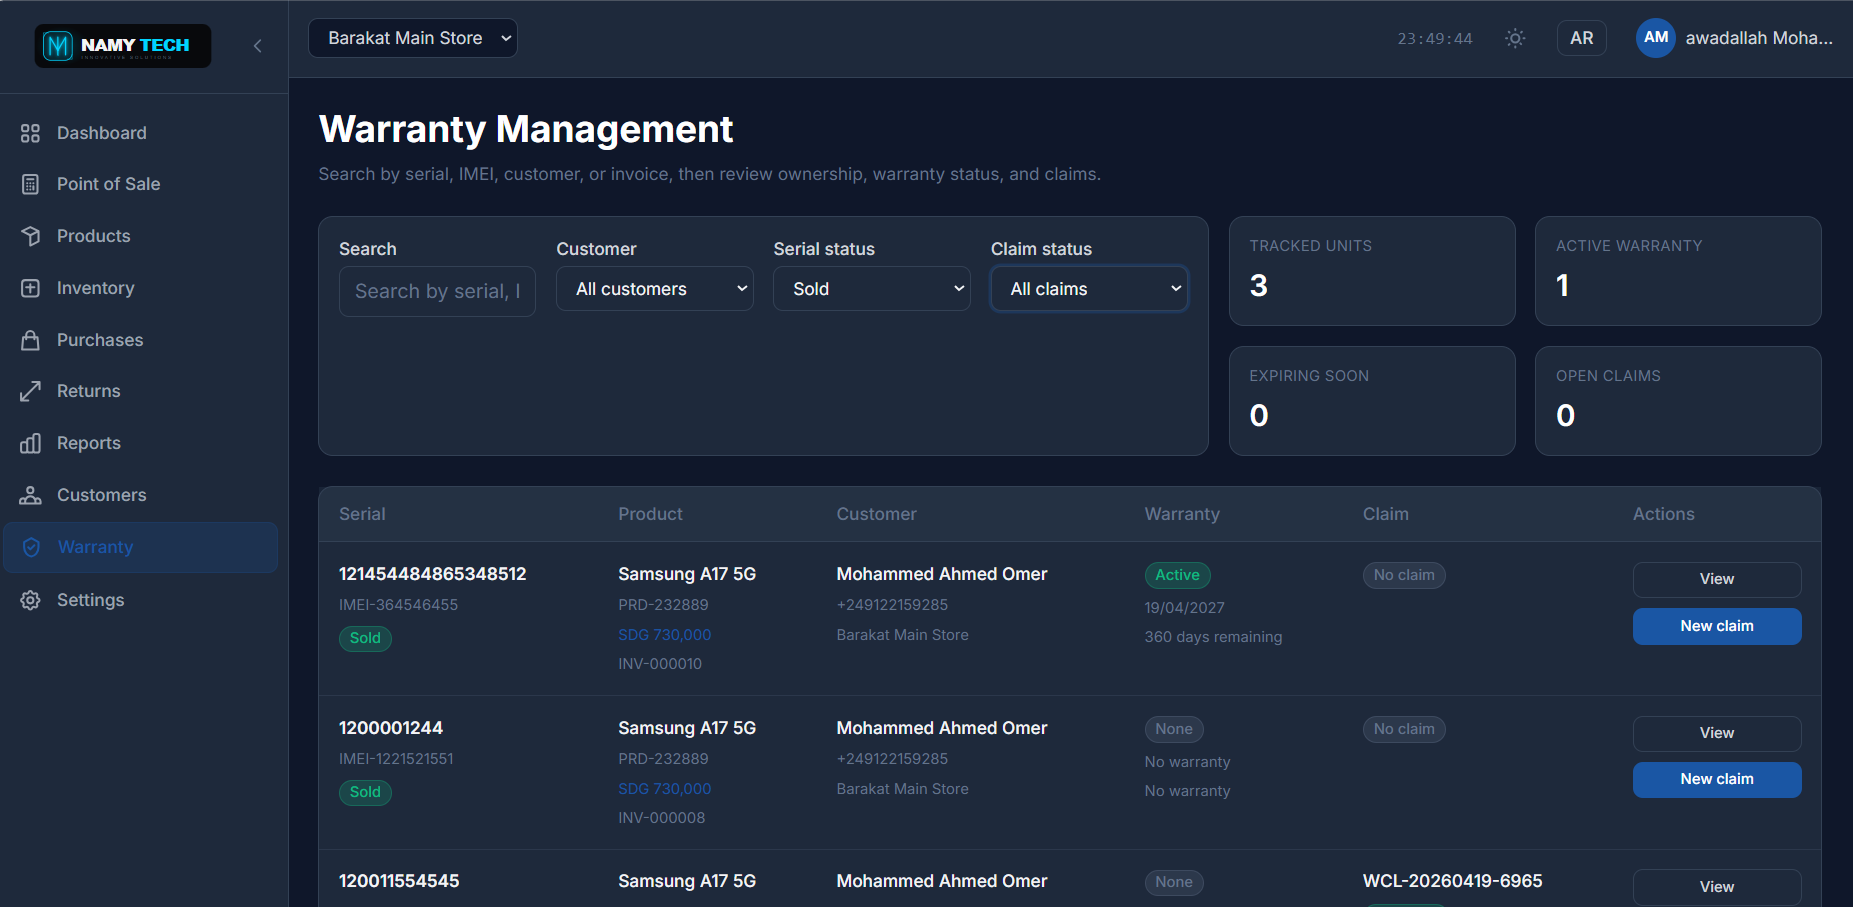Click the Sold badge under IMEI-1221521551
The height and width of the screenshot is (907, 1853).
365,792
